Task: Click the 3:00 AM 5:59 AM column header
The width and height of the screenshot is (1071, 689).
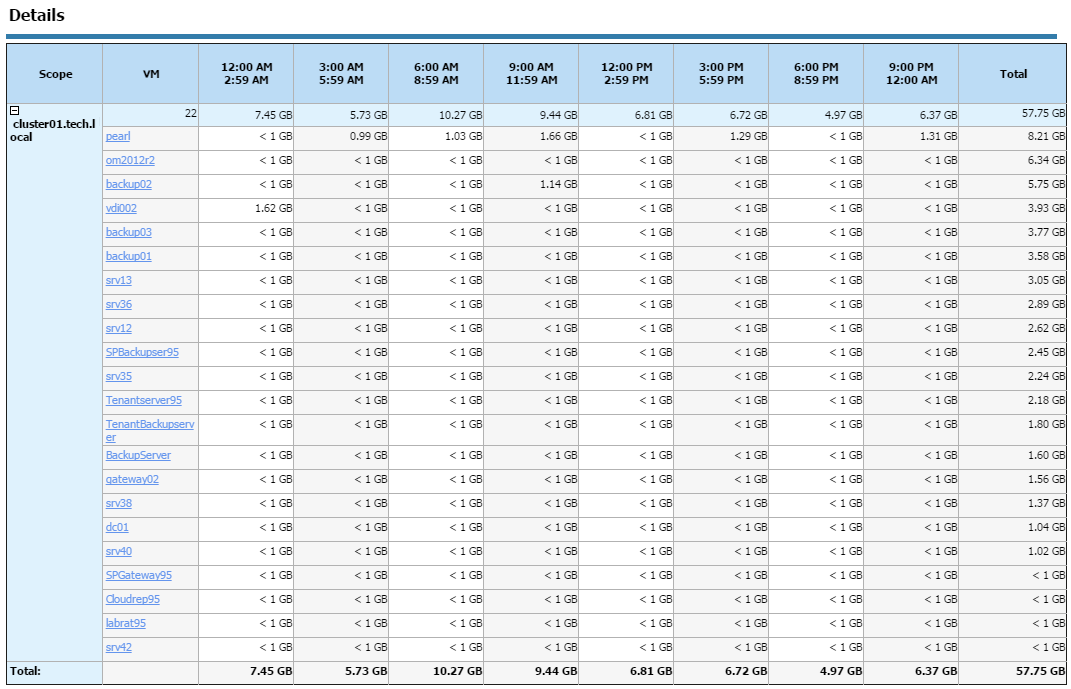Action: tap(341, 74)
